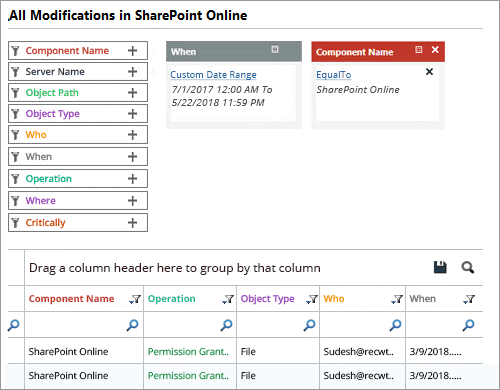Click the plus icon next to the Who filter
The image size is (500, 390).
click(132, 135)
